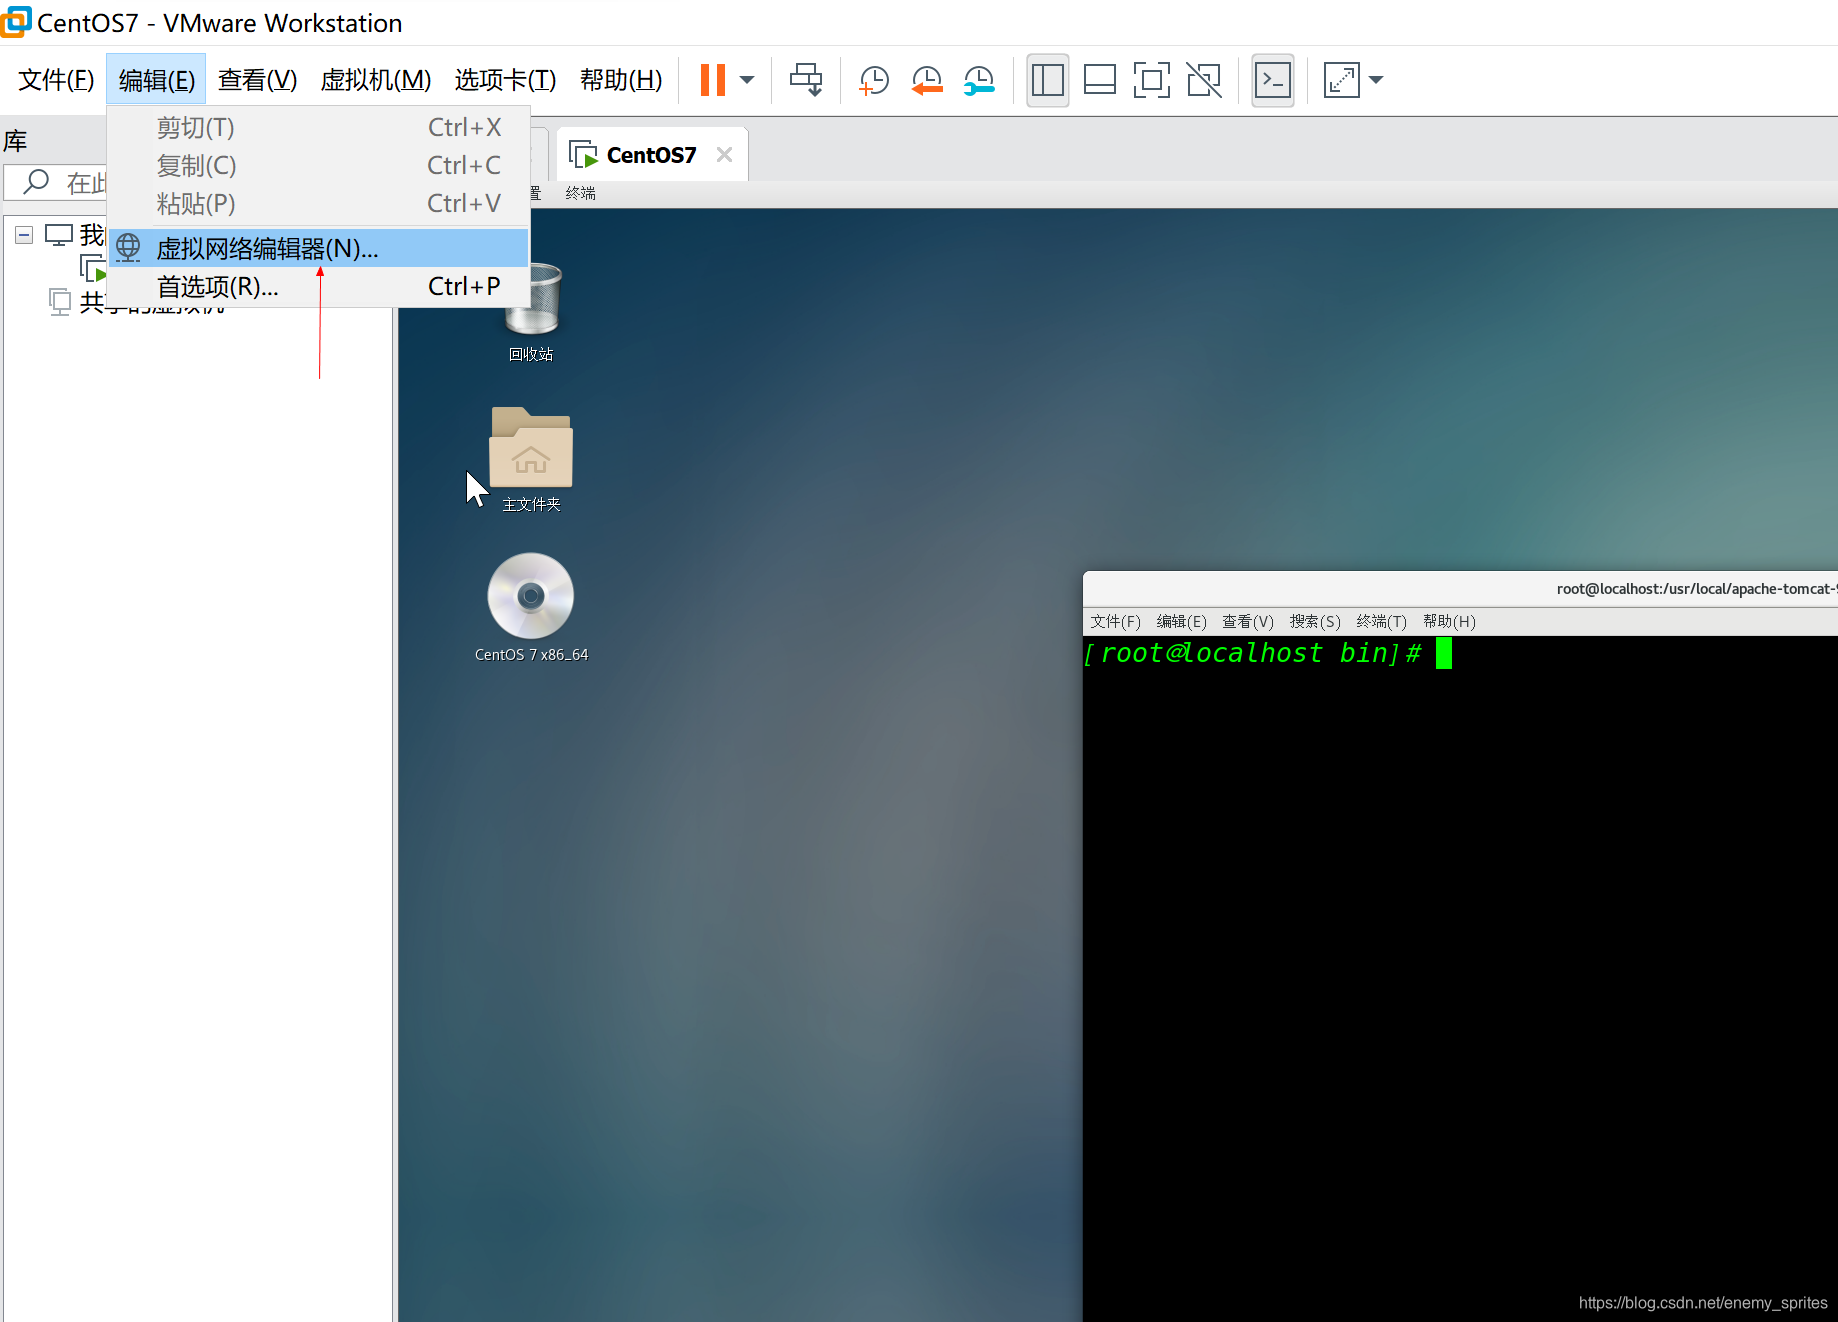Screen dimensions: 1838x1322
Task: Click the library search magnifier icon
Action: tap(36, 182)
